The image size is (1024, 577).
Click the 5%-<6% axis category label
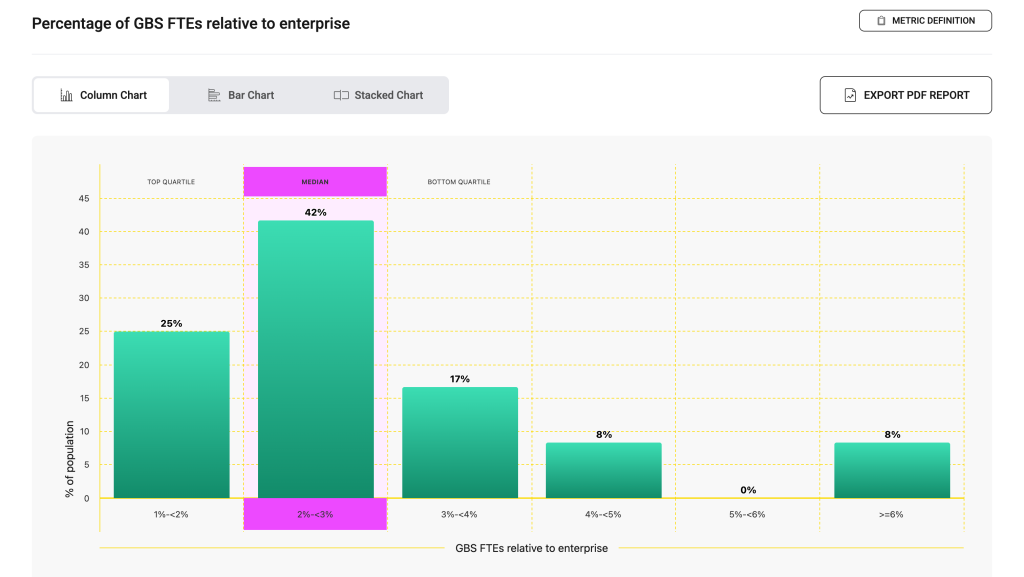[x=748, y=514]
